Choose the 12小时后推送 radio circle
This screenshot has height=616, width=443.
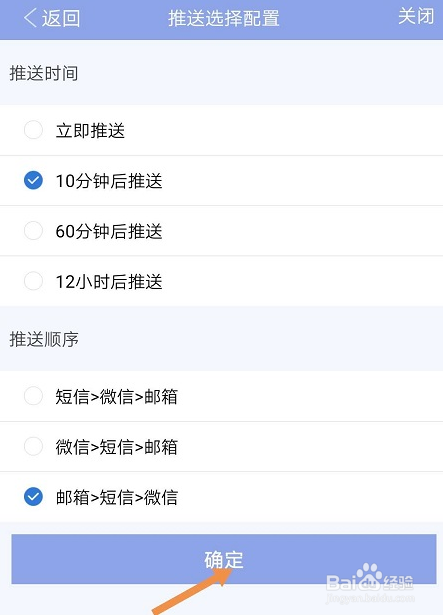tap(33, 281)
